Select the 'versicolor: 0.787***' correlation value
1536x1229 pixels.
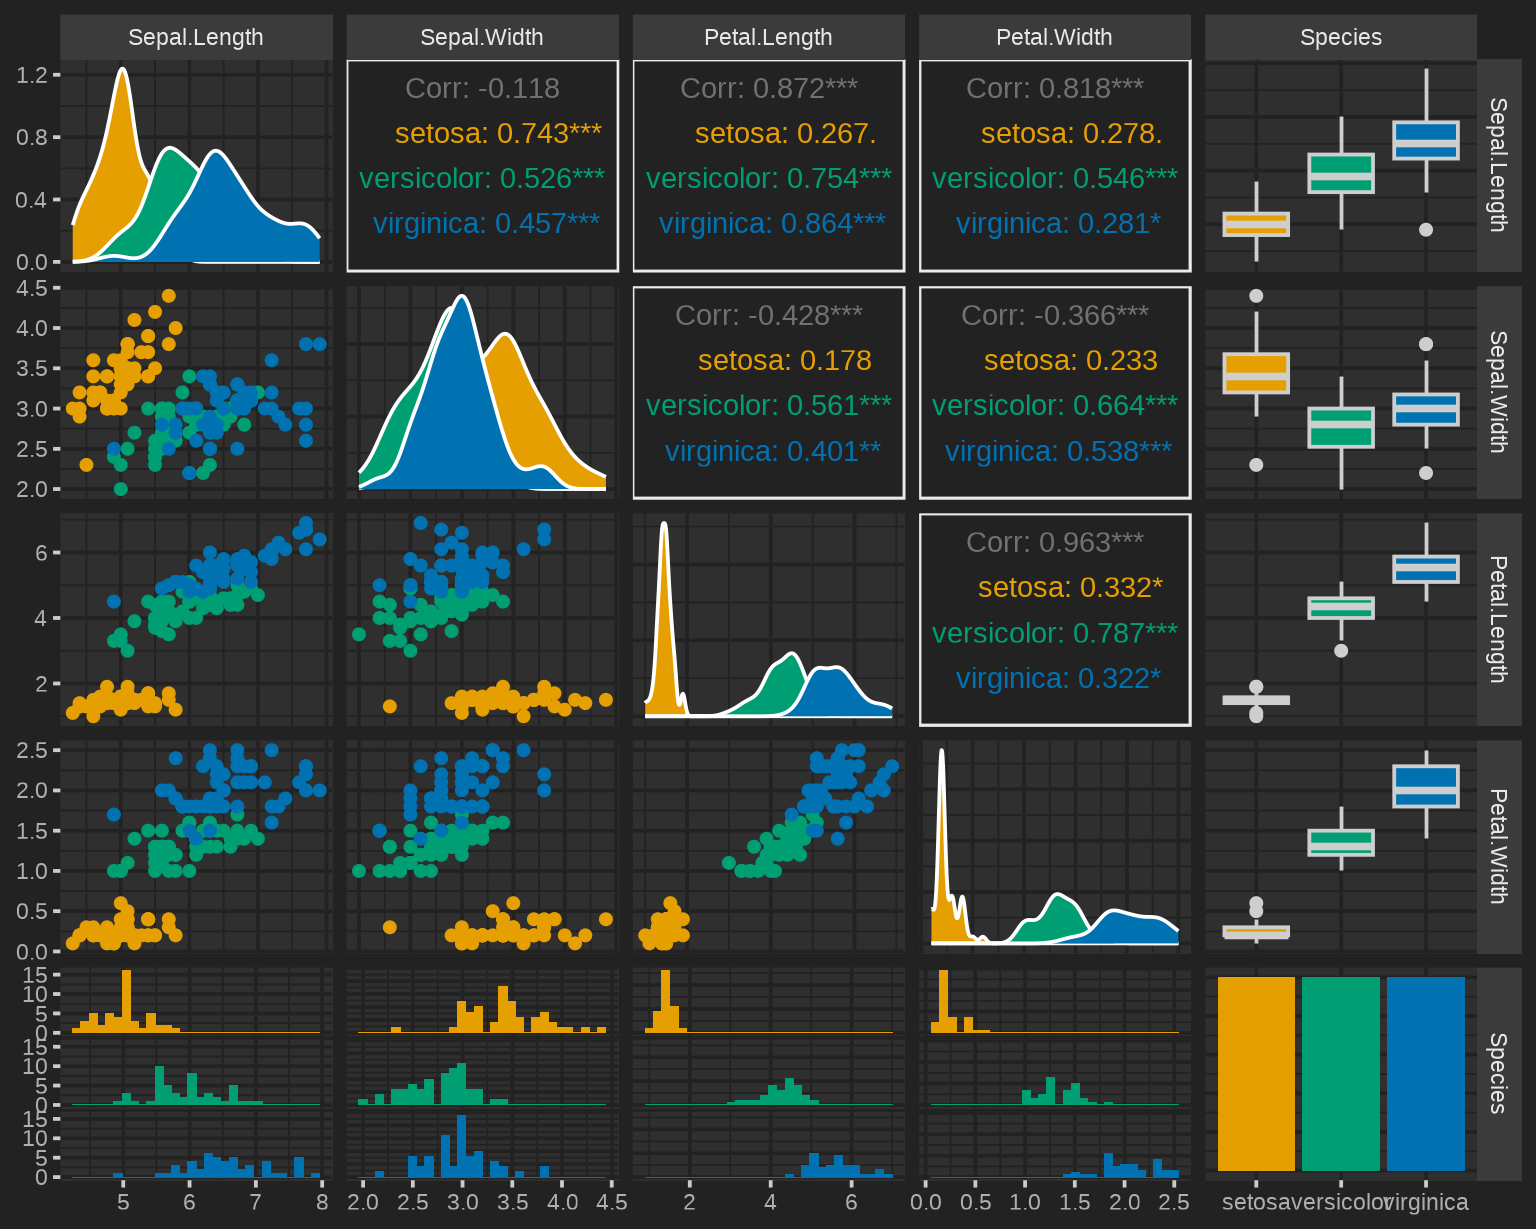pyautogui.click(x=1054, y=633)
